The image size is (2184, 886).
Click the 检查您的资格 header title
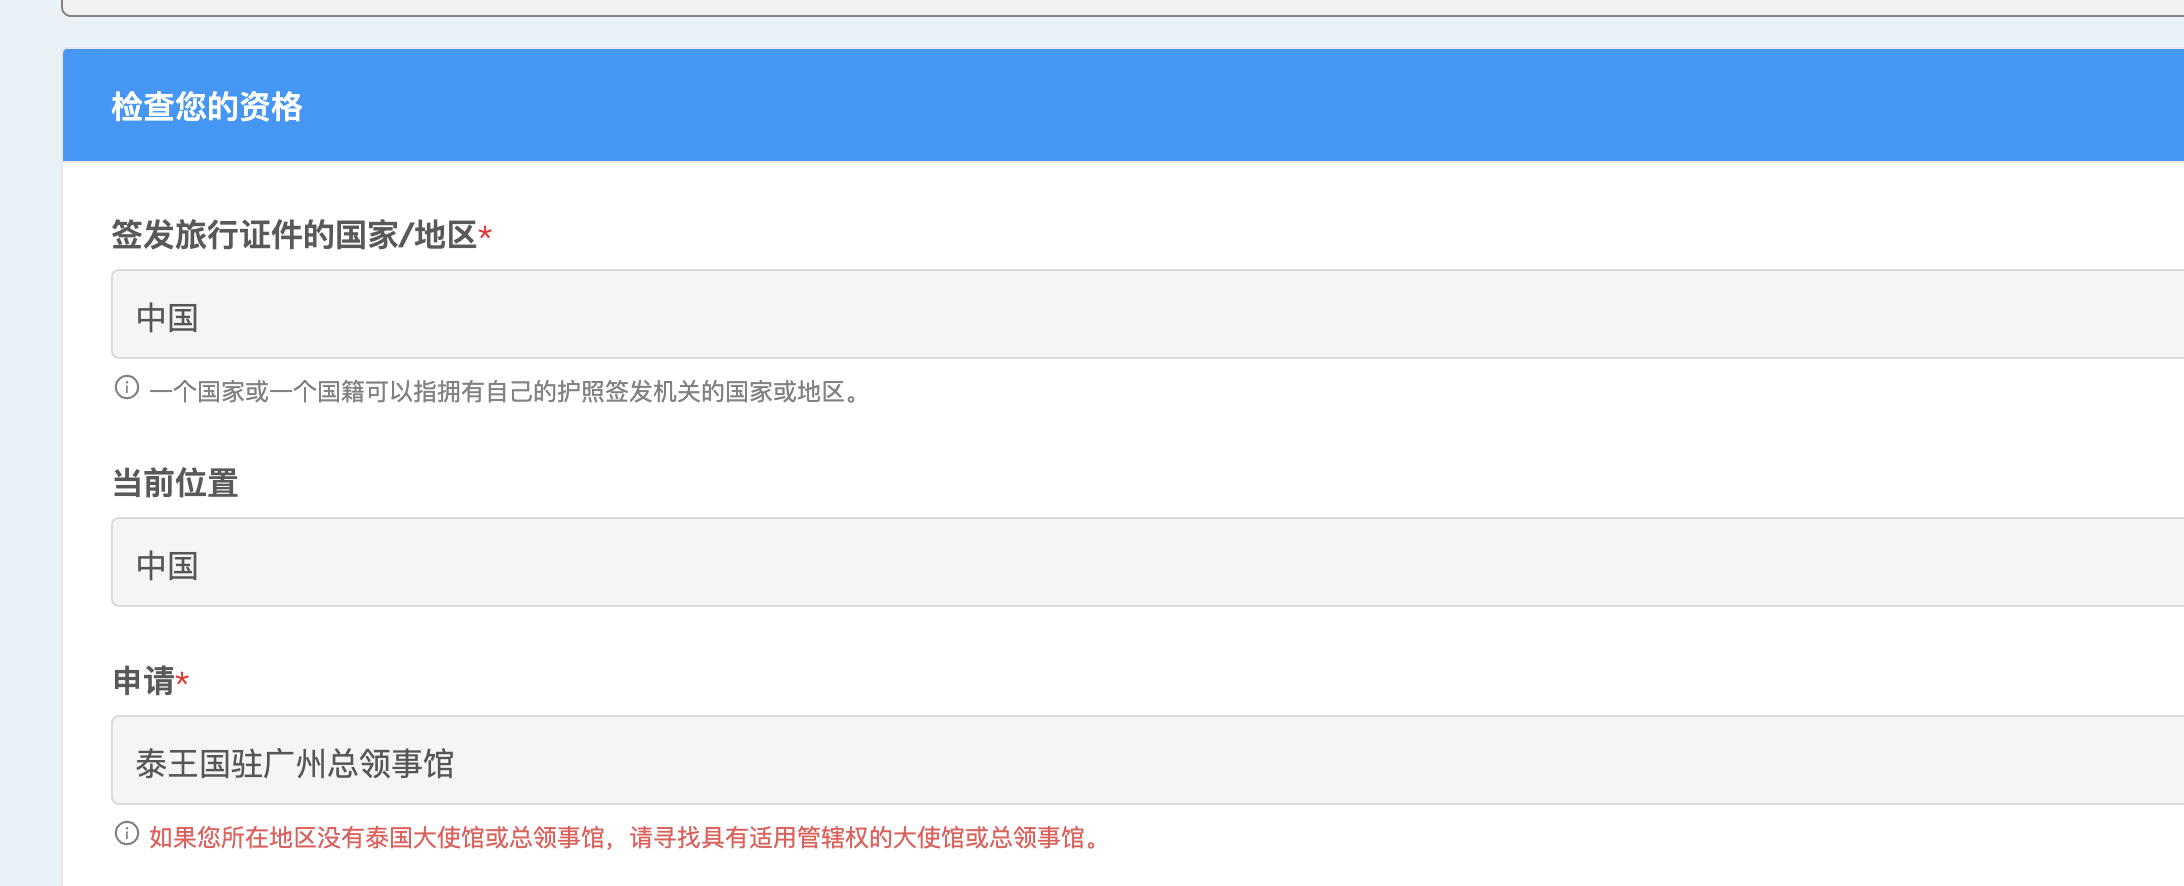(x=207, y=106)
